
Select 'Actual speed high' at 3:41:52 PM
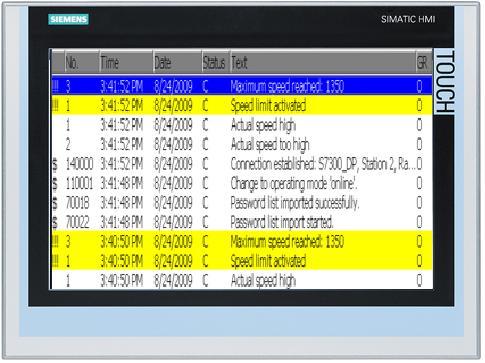[x=242, y=125]
